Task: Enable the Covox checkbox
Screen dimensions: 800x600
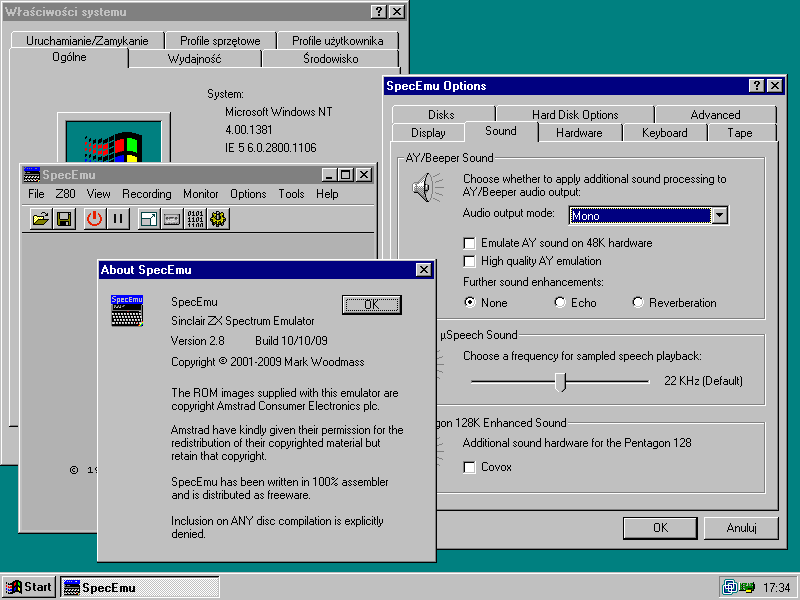Action: click(x=488, y=467)
